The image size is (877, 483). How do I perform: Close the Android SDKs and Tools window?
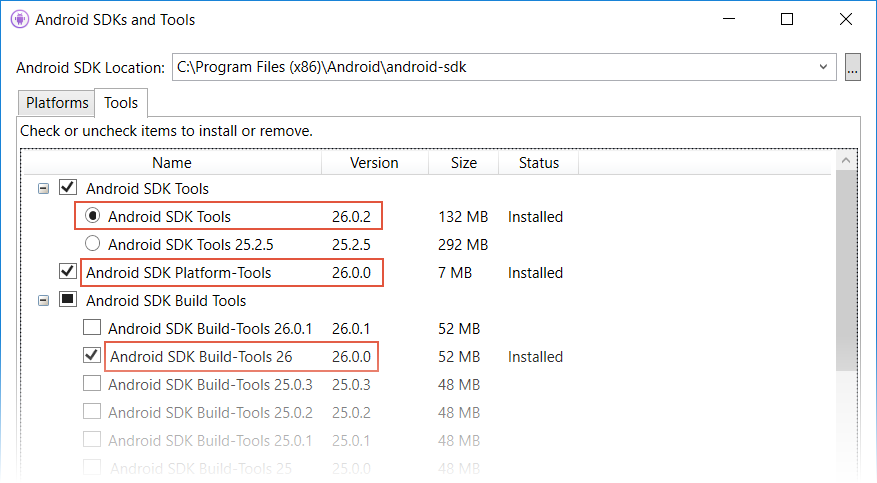[846, 20]
